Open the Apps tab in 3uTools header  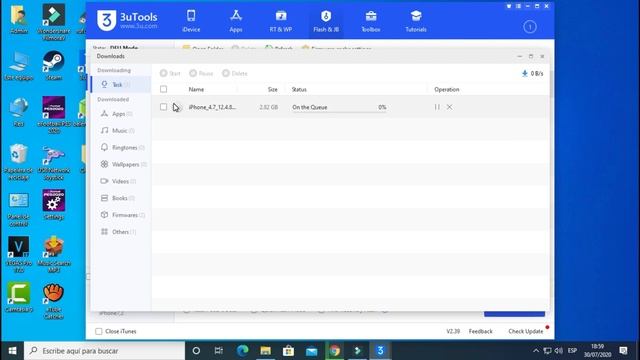pos(236,21)
